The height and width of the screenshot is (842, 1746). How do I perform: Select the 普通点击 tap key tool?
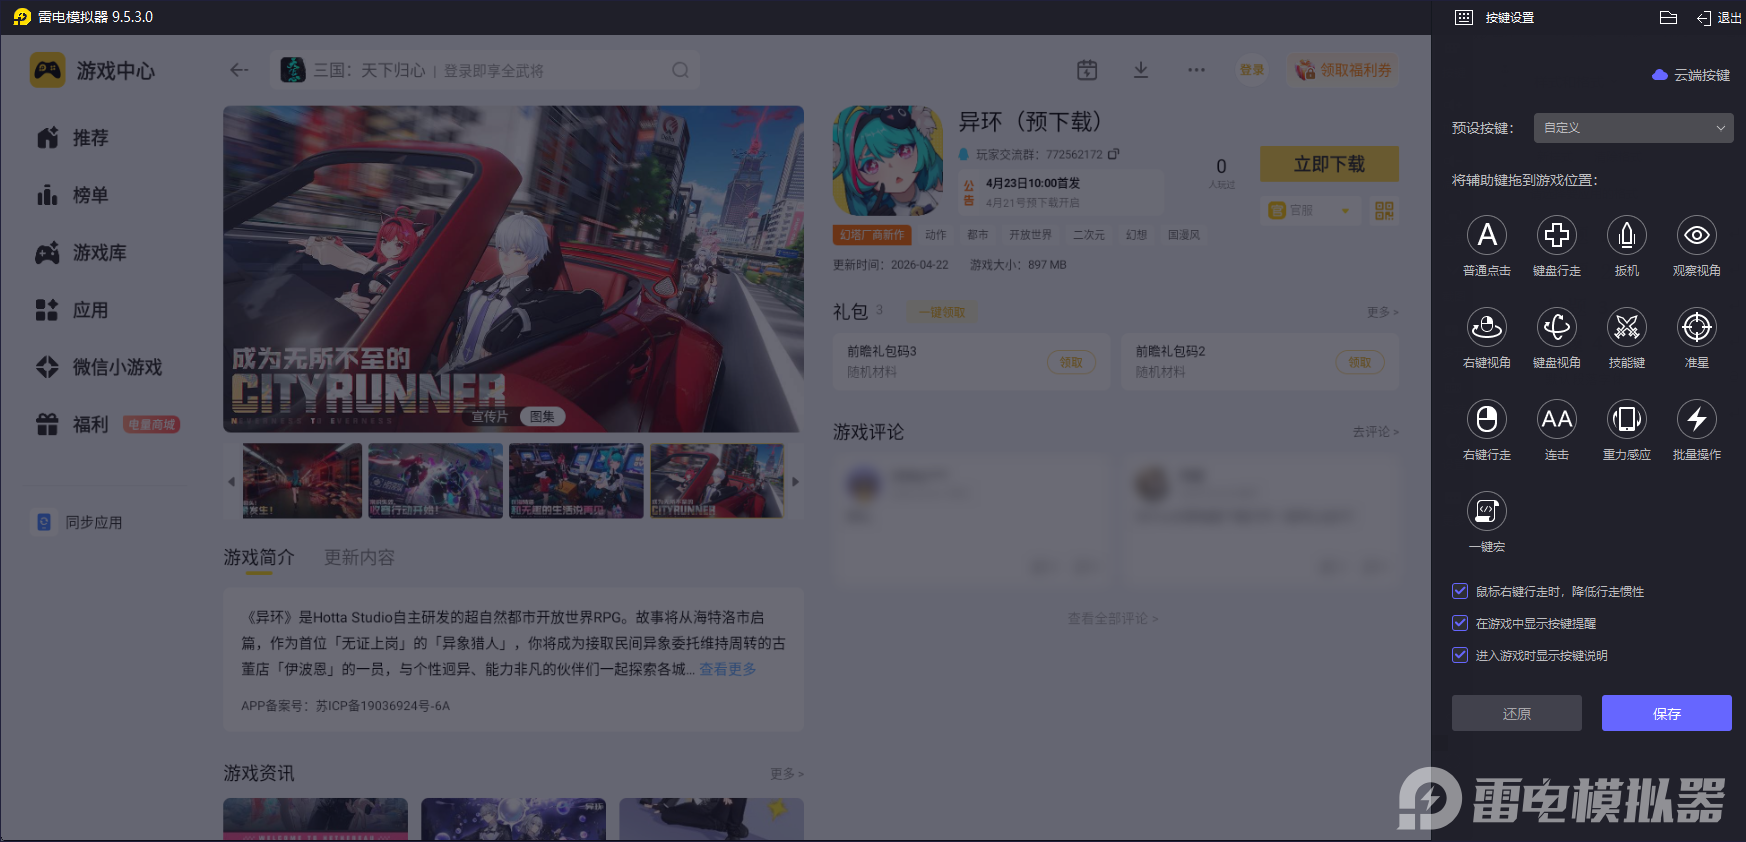click(1487, 235)
